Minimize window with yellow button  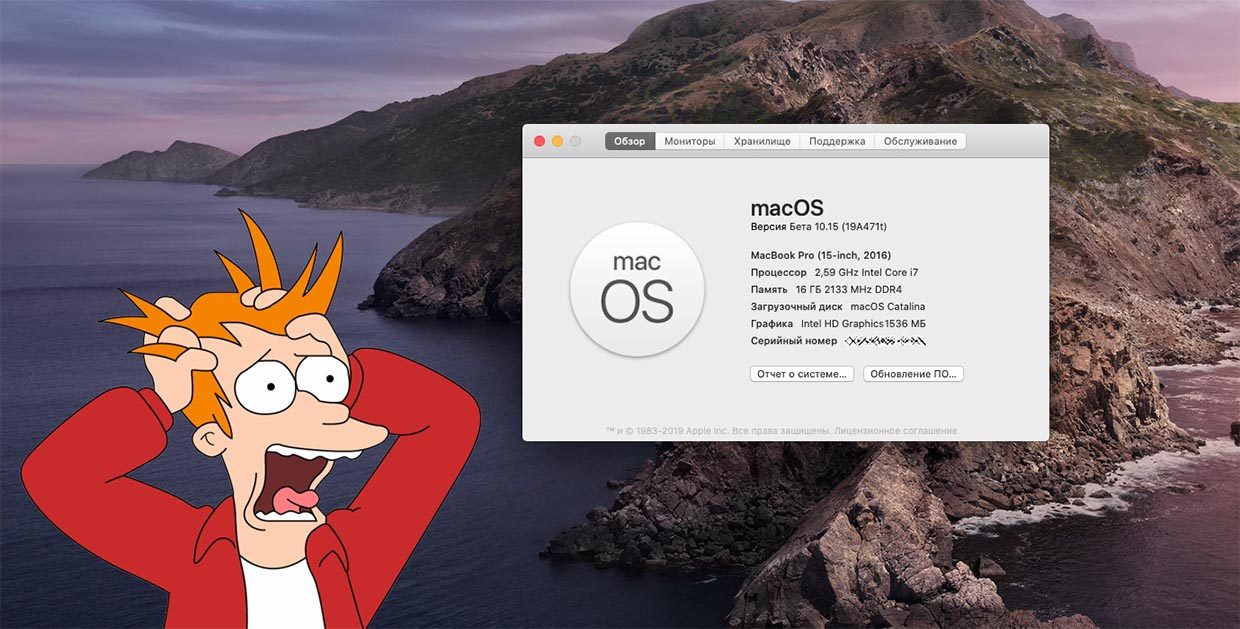(557, 141)
